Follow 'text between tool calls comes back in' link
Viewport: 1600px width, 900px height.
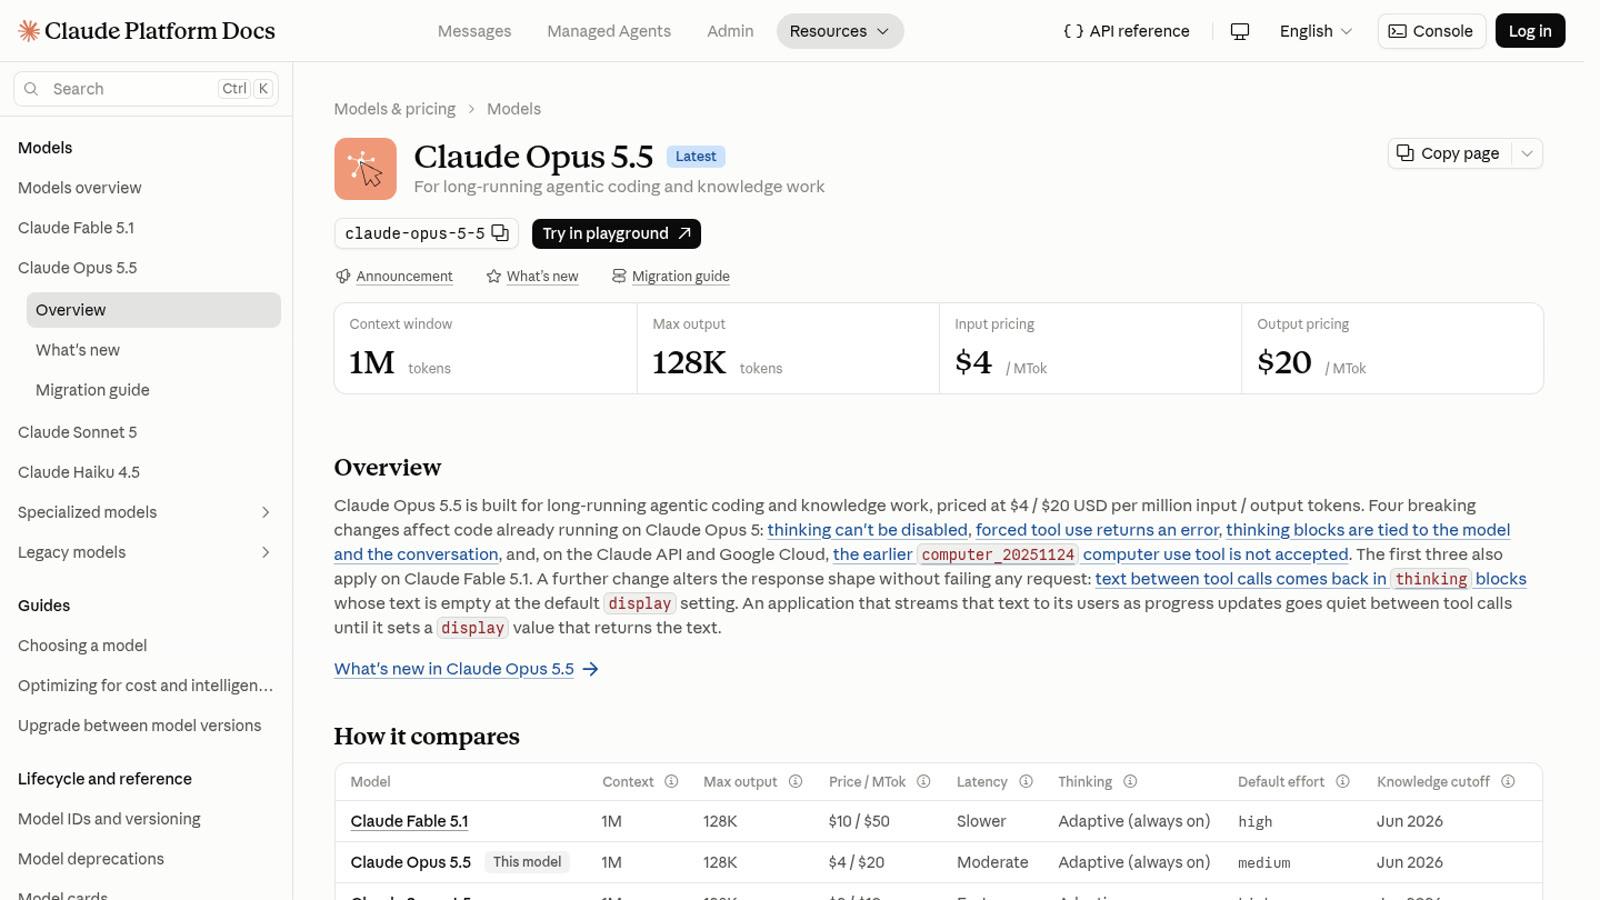(x=1240, y=579)
